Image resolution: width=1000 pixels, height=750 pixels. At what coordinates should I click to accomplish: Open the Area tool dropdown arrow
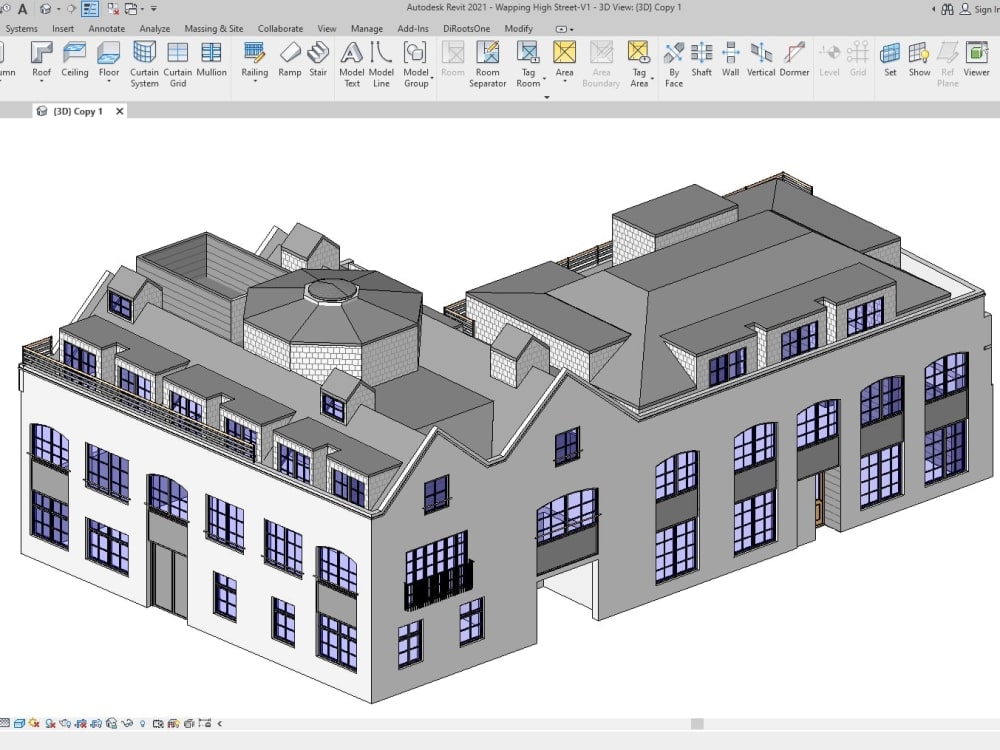[564, 82]
